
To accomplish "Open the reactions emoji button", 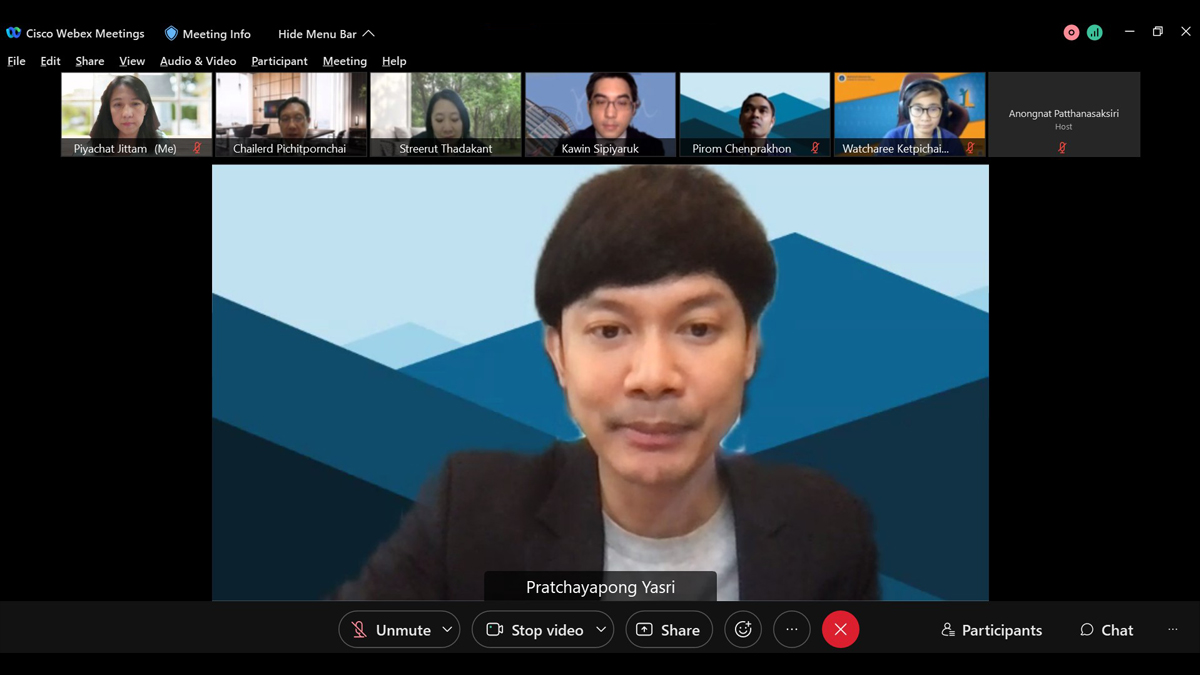I will click(x=743, y=630).
